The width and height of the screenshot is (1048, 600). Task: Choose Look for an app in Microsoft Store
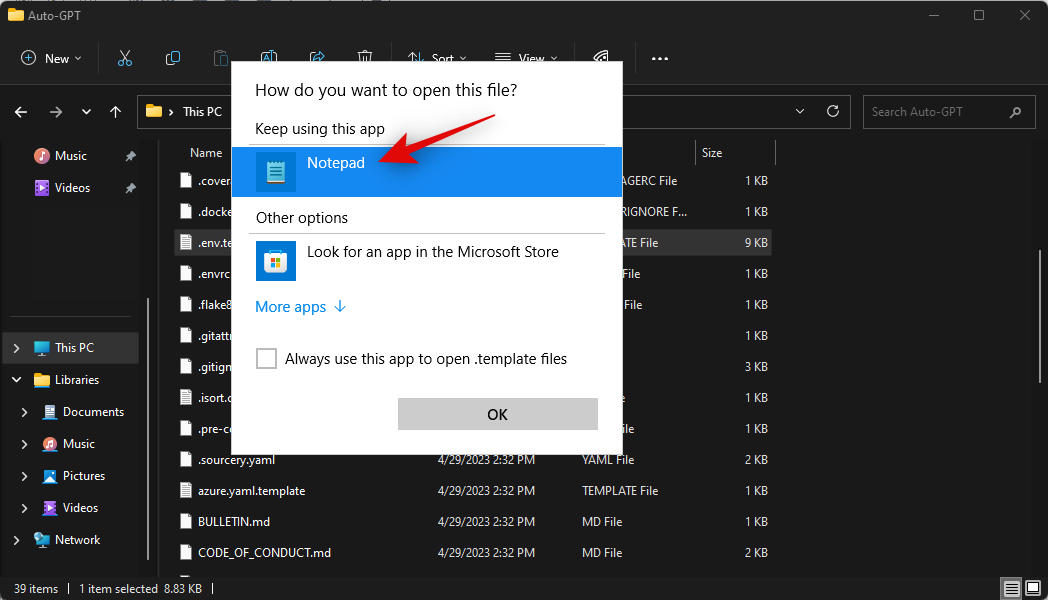[426, 261]
